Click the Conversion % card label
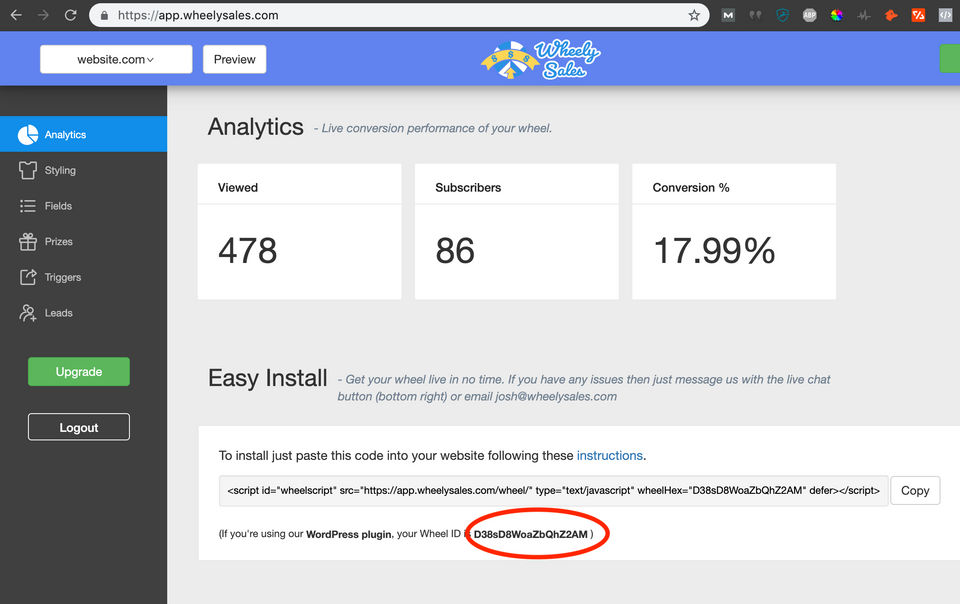 click(691, 188)
